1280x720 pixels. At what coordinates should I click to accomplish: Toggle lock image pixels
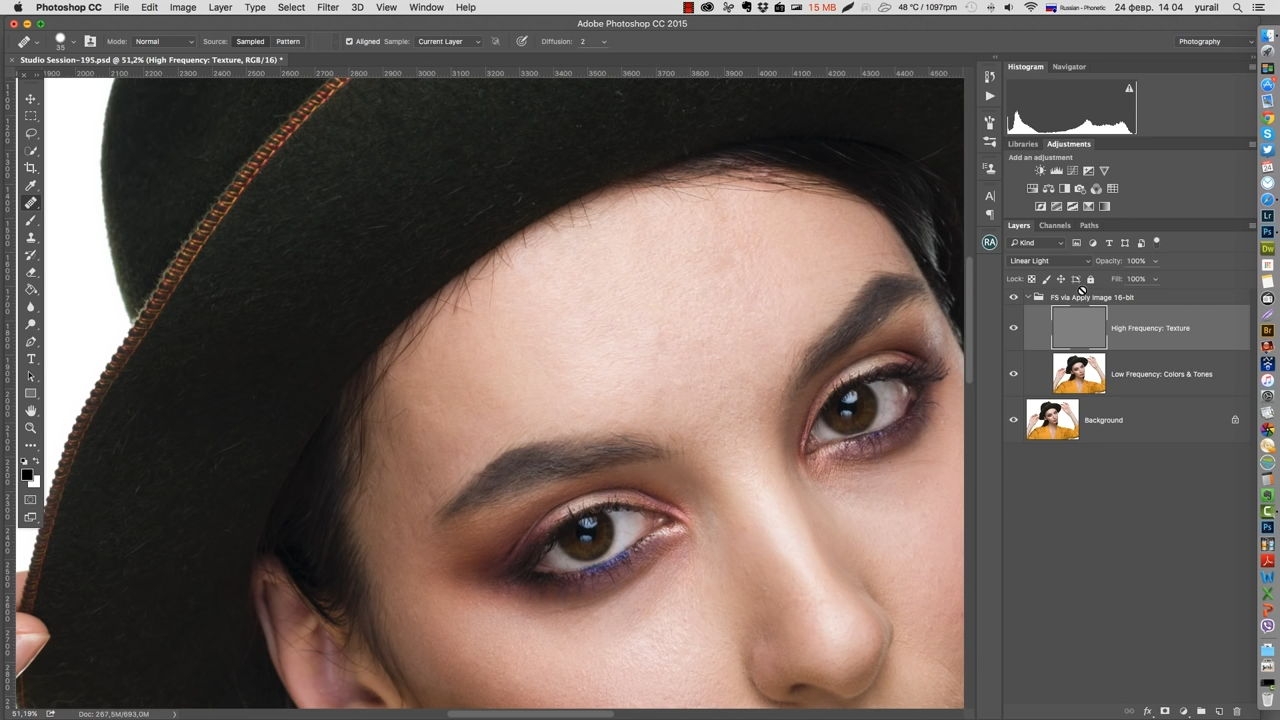point(1046,279)
